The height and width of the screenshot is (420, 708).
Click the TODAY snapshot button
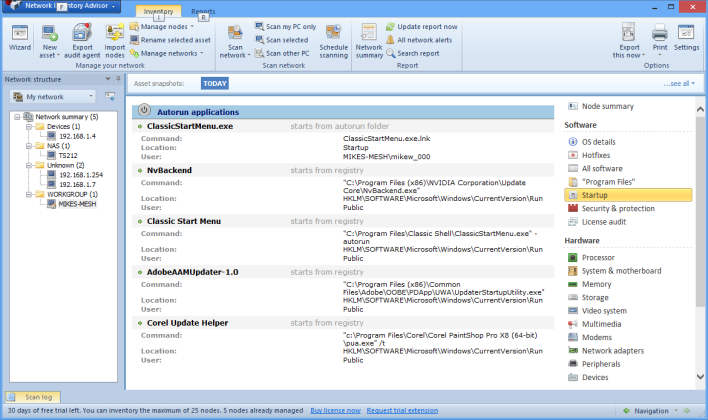214,84
